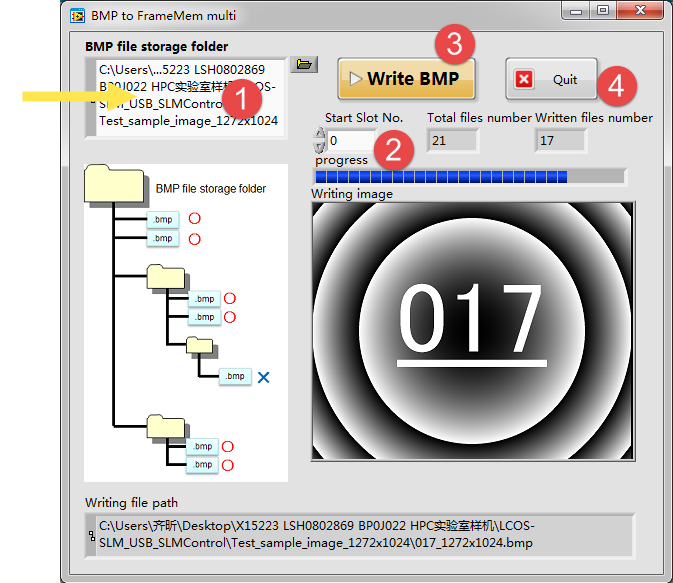Click the Write BMP button
Screen dimensions: 673x583
(406, 79)
